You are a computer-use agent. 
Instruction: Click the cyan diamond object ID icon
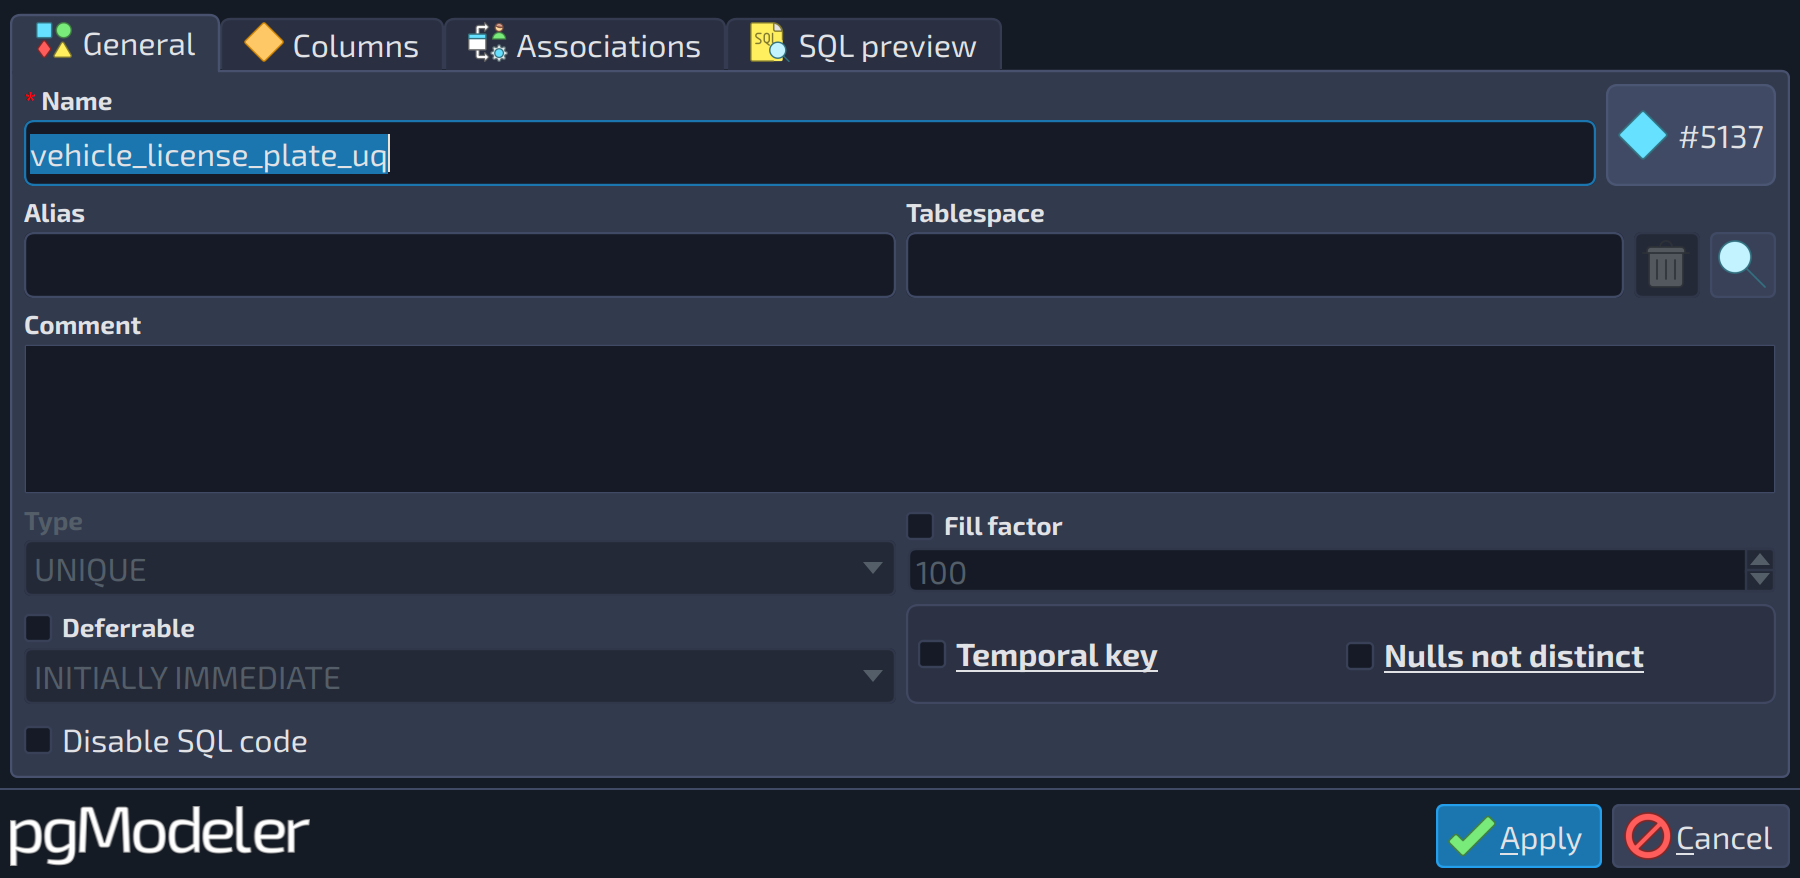pos(1642,136)
